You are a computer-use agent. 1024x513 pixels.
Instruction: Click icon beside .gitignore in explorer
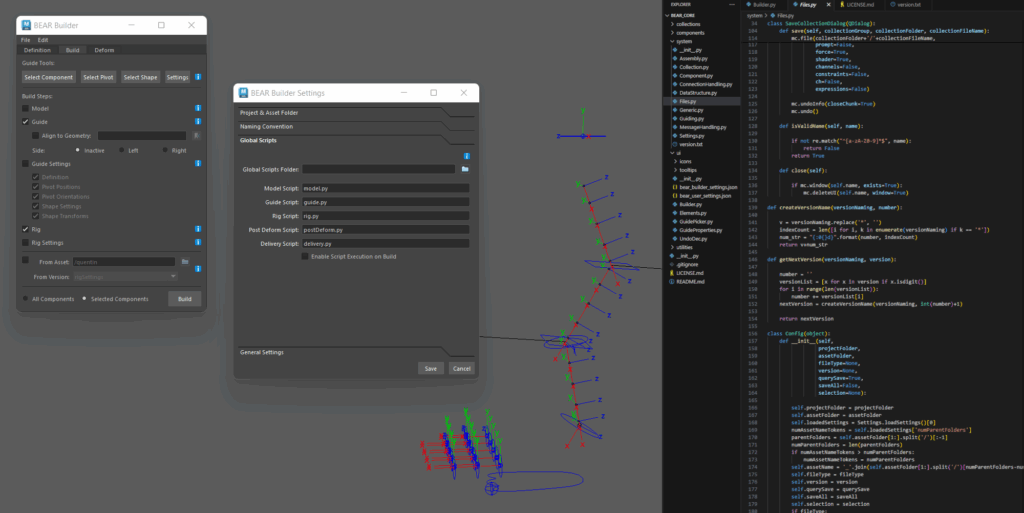pos(671,264)
